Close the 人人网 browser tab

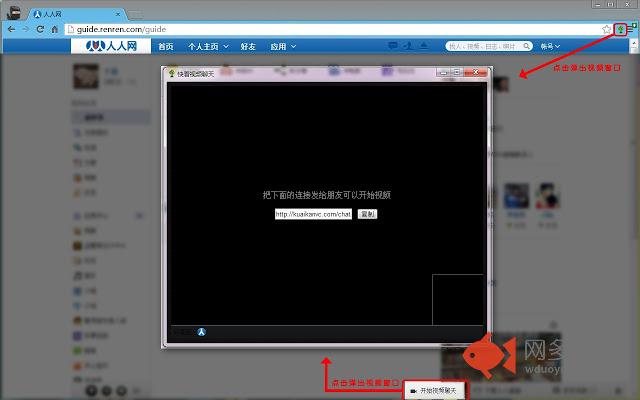click(118, 14)
